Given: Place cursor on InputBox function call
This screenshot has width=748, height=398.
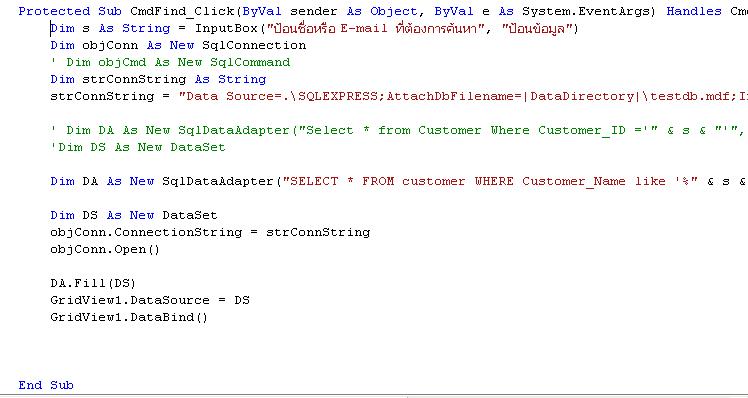Looking at the screenshot, I should [226, 29].
